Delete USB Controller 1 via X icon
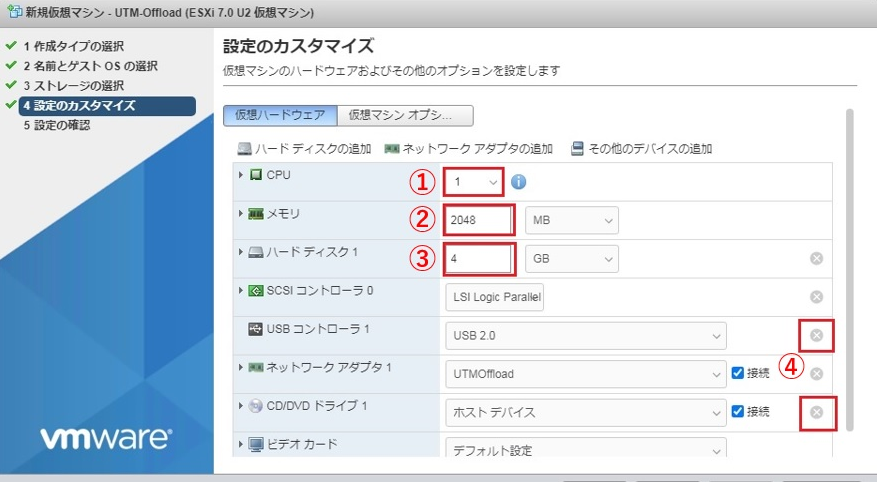This screenshot has height=482, width=877. (x=816, y=336)
